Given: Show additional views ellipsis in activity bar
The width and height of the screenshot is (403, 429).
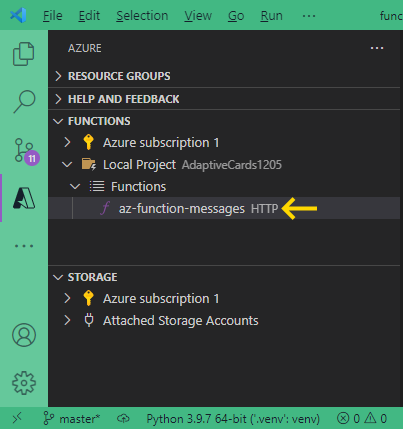Looking at the screenshot, I should click(x=24, y=246).
